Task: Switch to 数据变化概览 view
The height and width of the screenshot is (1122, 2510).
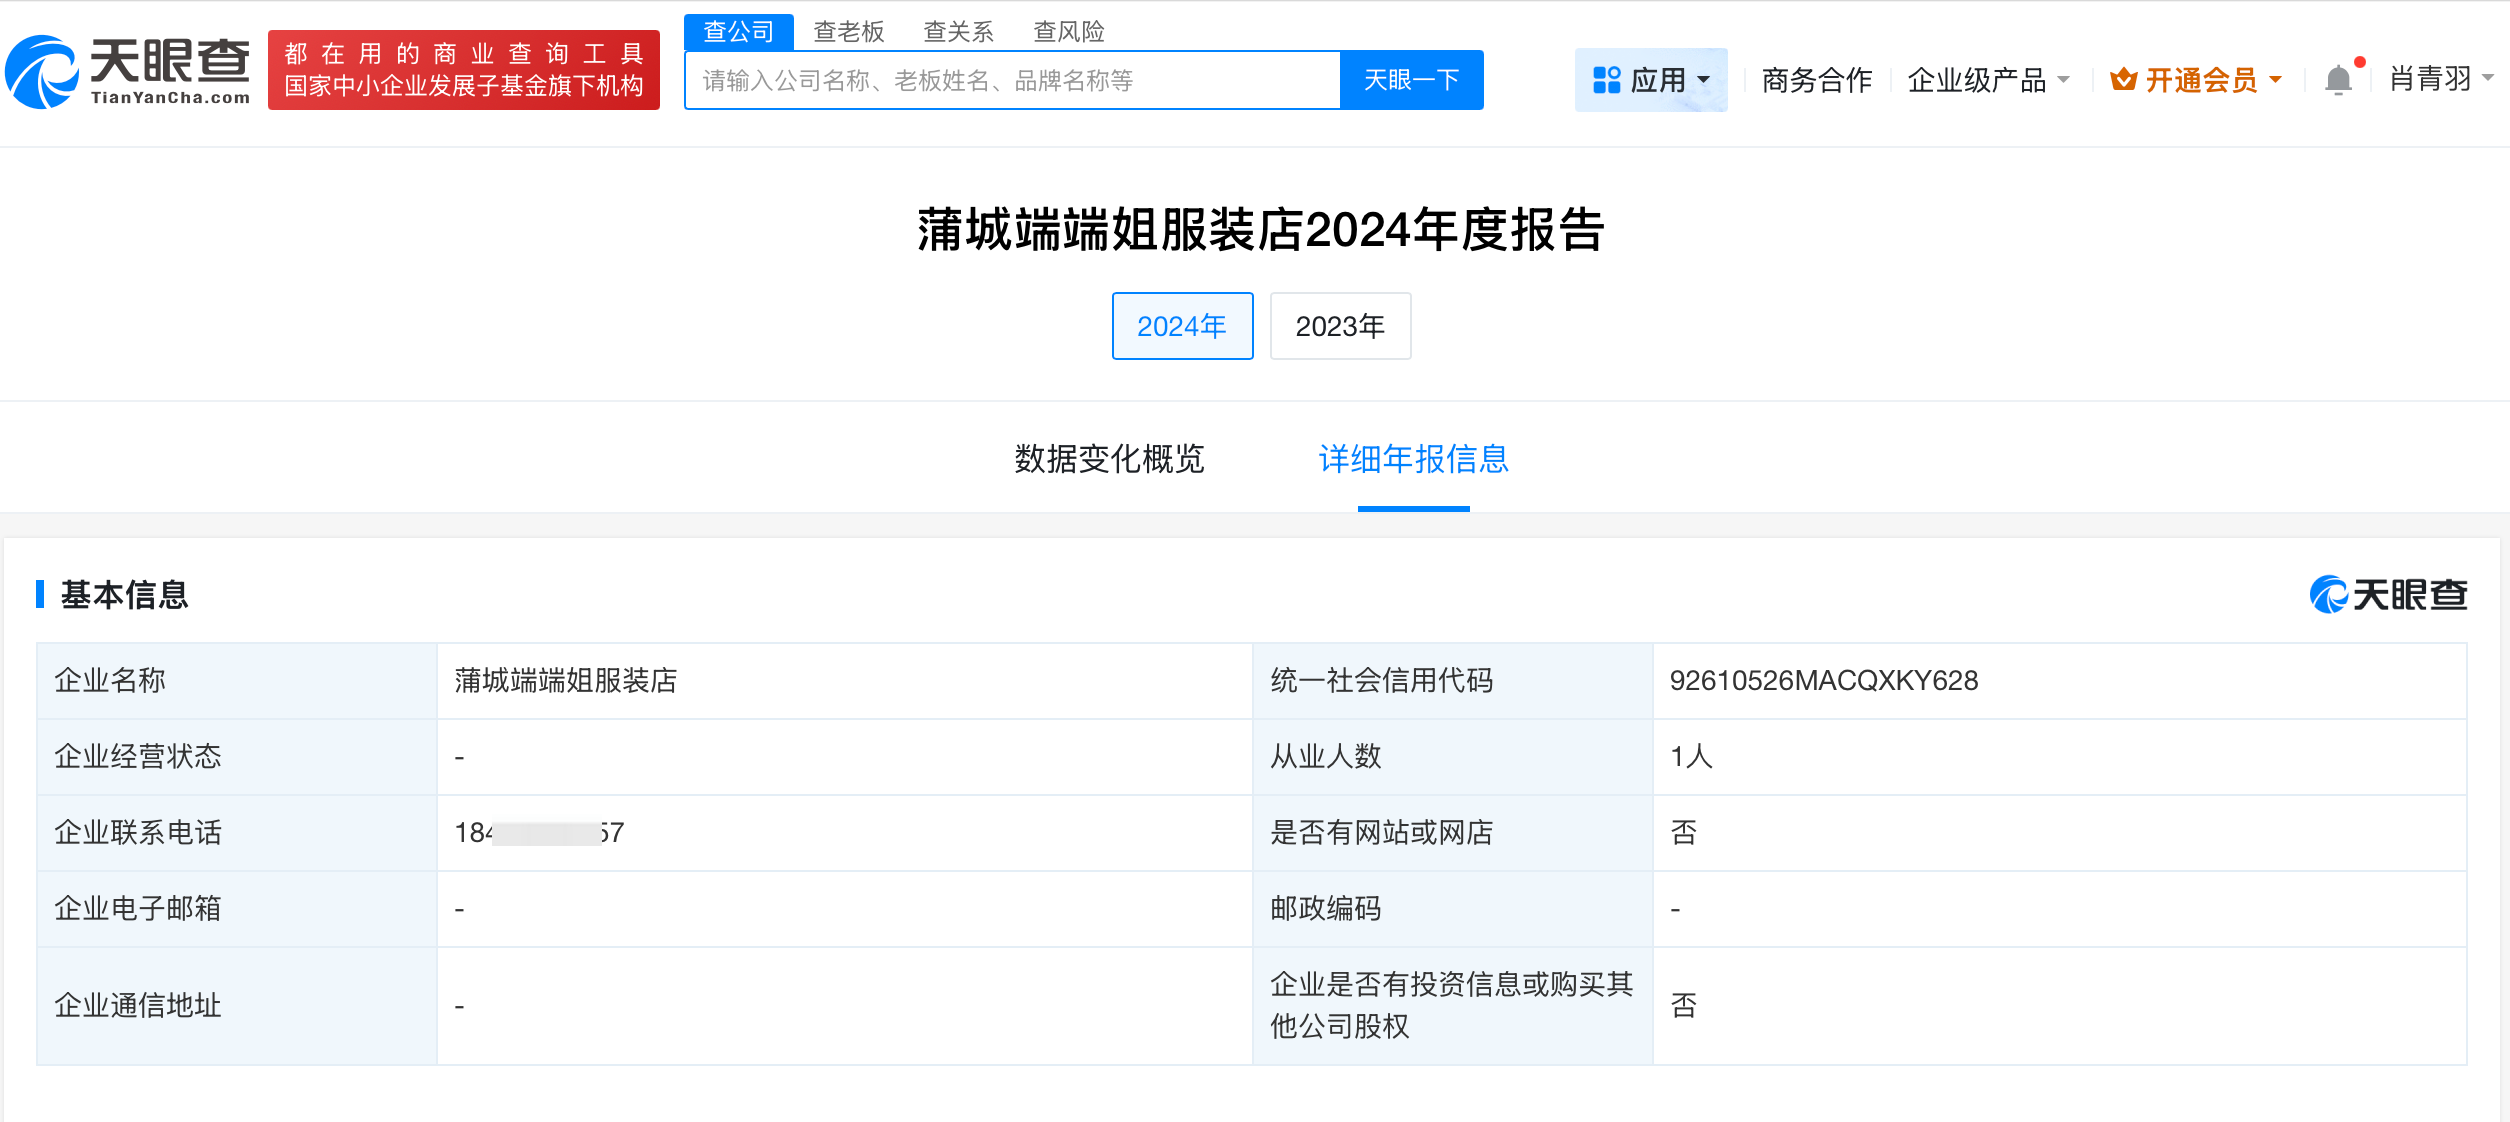Action: coord(1110,460)
